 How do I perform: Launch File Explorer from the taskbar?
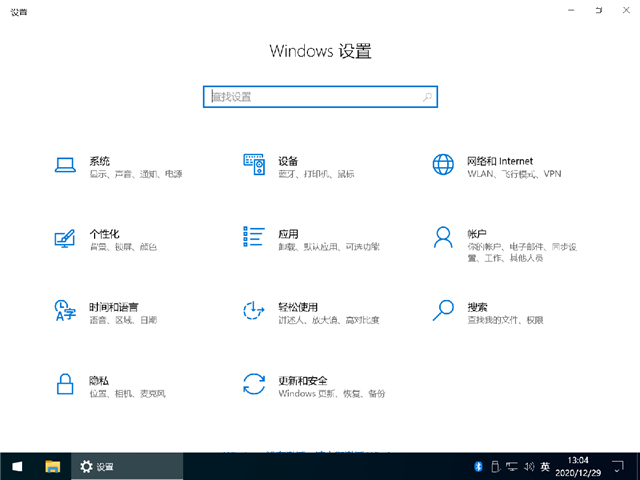[x=53, y=466]
